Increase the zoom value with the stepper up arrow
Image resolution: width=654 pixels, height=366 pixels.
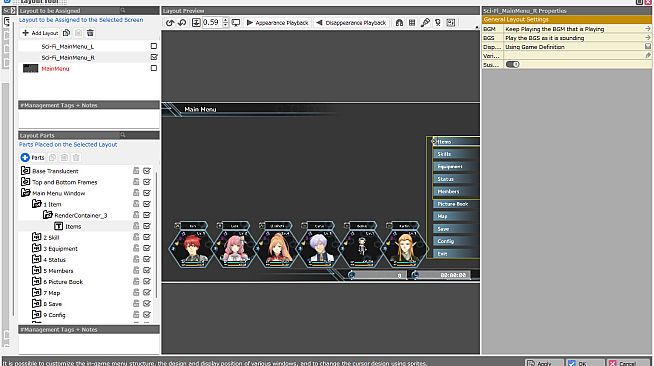226,20
